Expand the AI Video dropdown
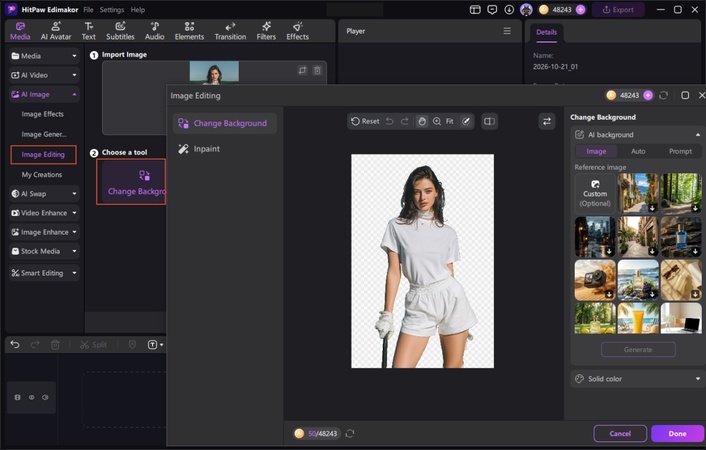 pos(44,75)
